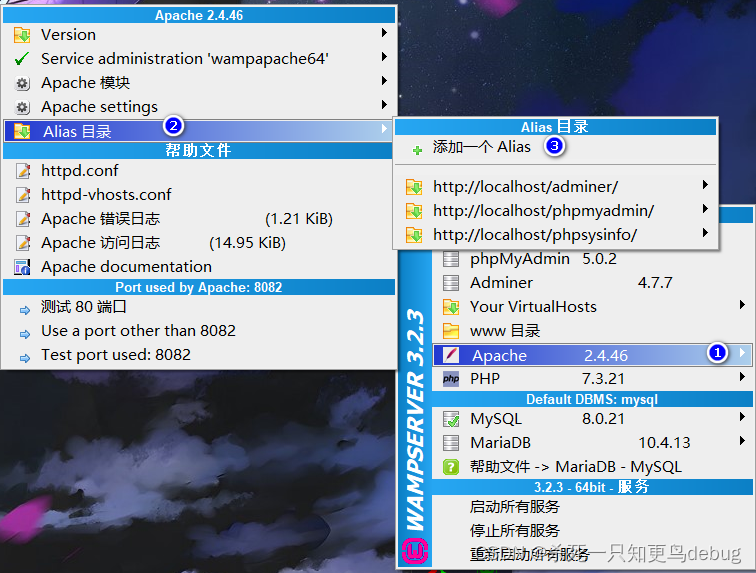Click the green plus icon beside 添加一个 Alias
This screenshot has width=756, height=573.
pyautogui.click(x=418, y=150)
